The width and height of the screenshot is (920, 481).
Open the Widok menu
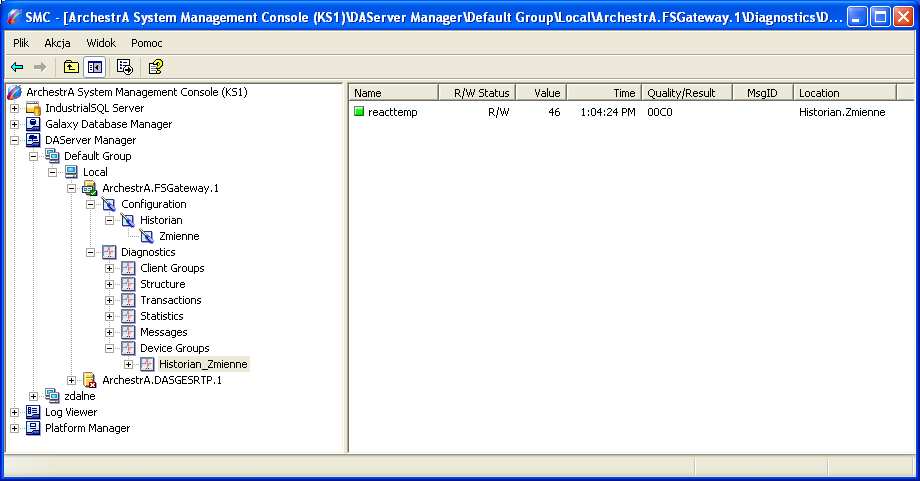[x=101, y=43]
